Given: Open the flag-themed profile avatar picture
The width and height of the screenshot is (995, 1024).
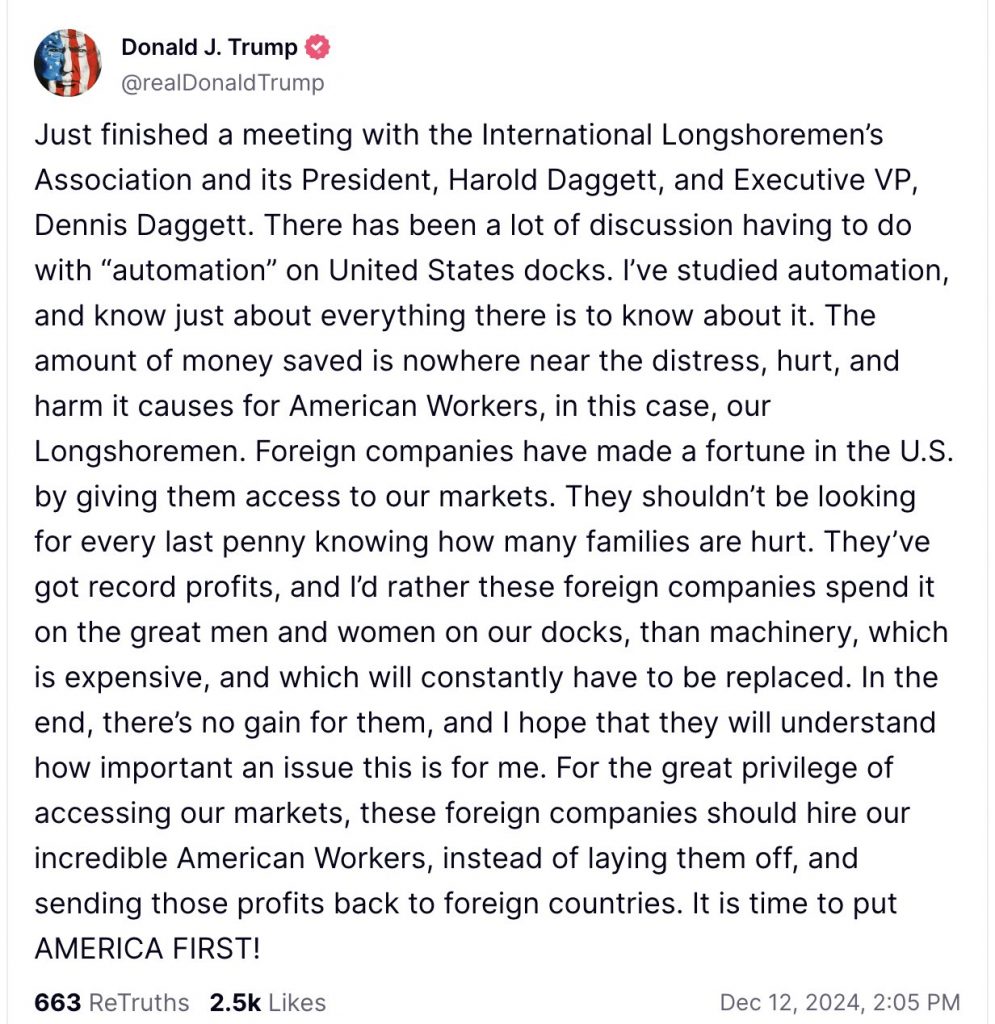Looking at the screenshot, I should point(68,63).
